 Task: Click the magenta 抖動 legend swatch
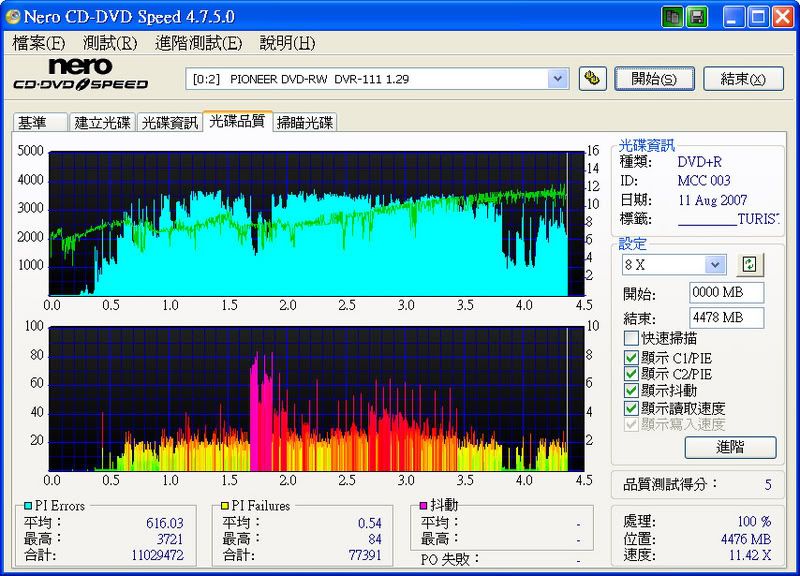click(423, 506)
